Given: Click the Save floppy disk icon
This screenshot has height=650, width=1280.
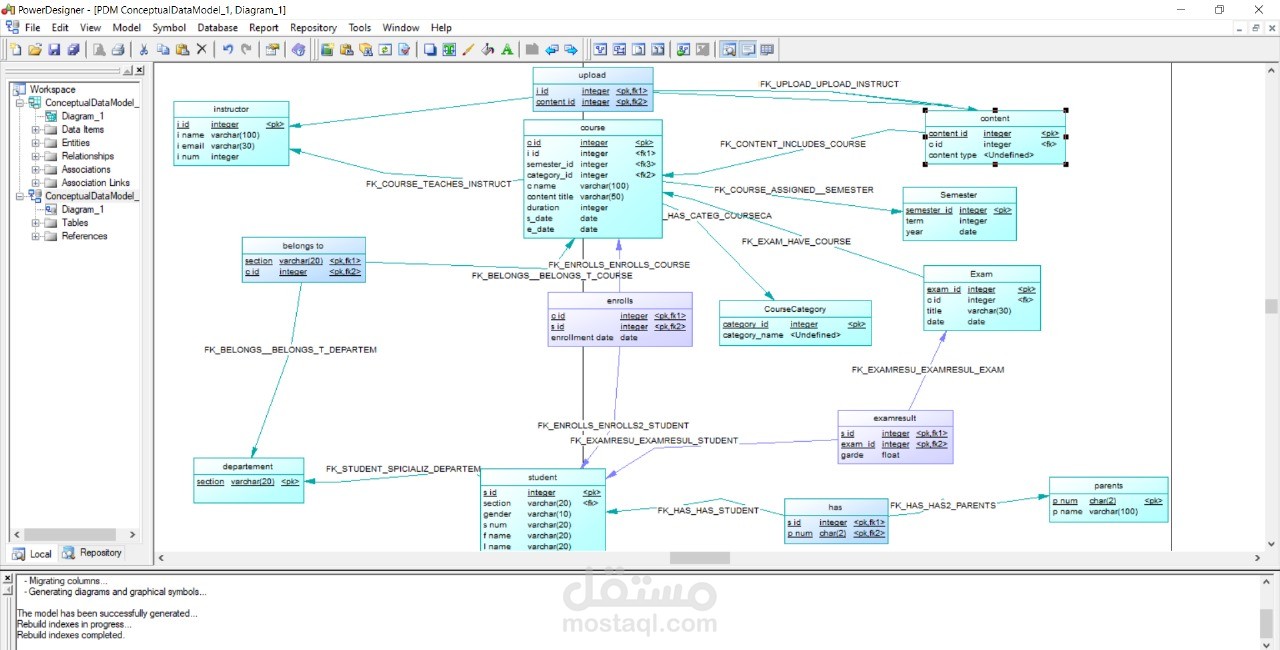Looking at the screenshot, I should coord(54,49).
